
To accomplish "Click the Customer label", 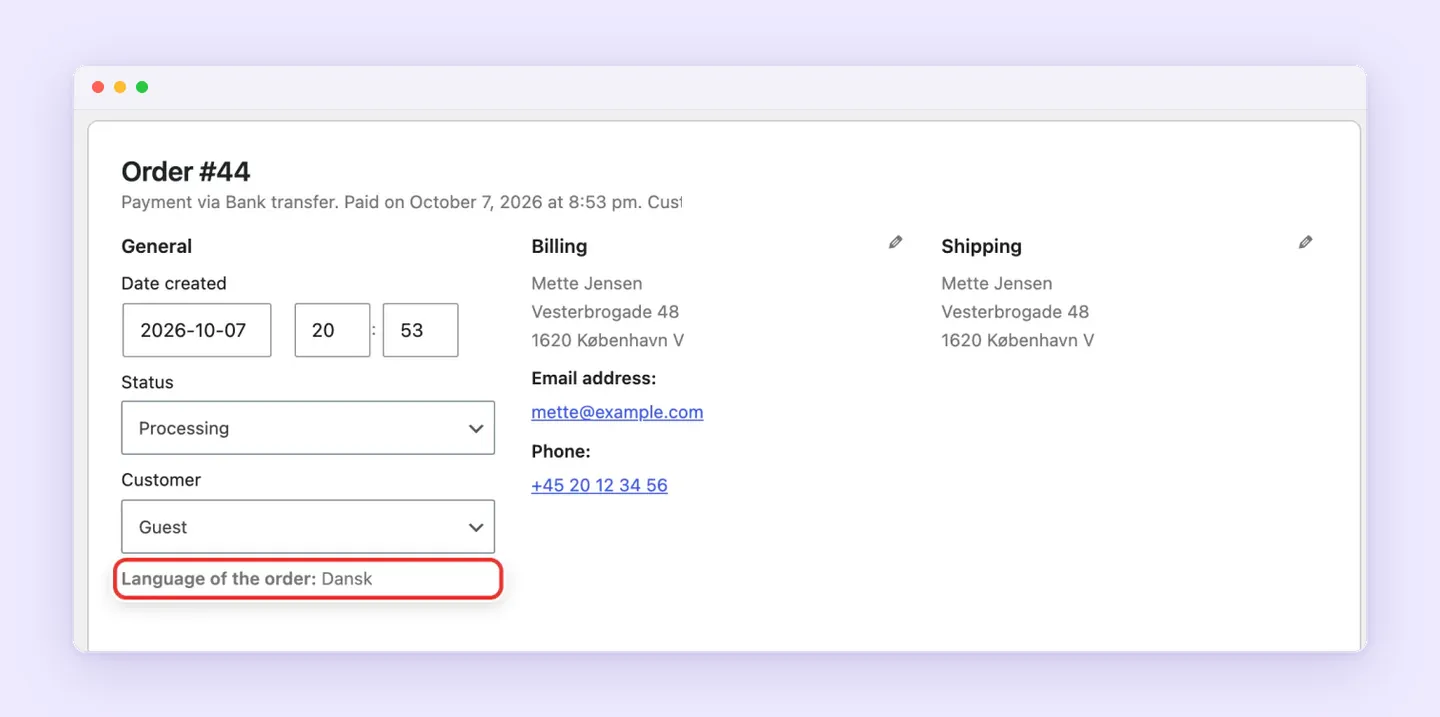I will [x=161, y=480].
